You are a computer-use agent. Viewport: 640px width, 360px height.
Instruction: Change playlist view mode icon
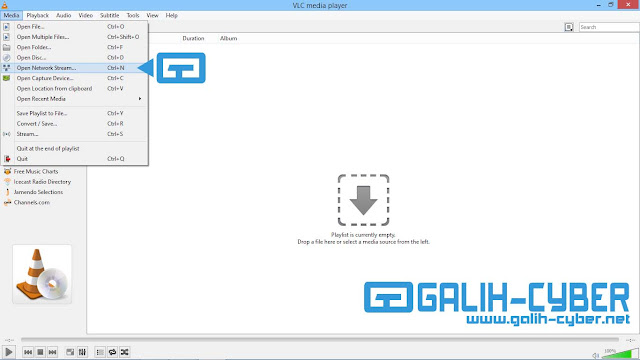(x=569, y=27)
